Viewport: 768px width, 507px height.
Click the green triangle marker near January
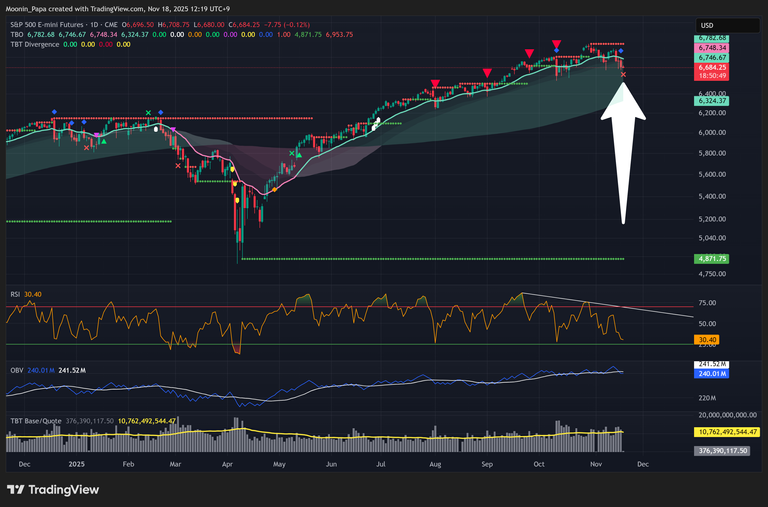point(103,141)
